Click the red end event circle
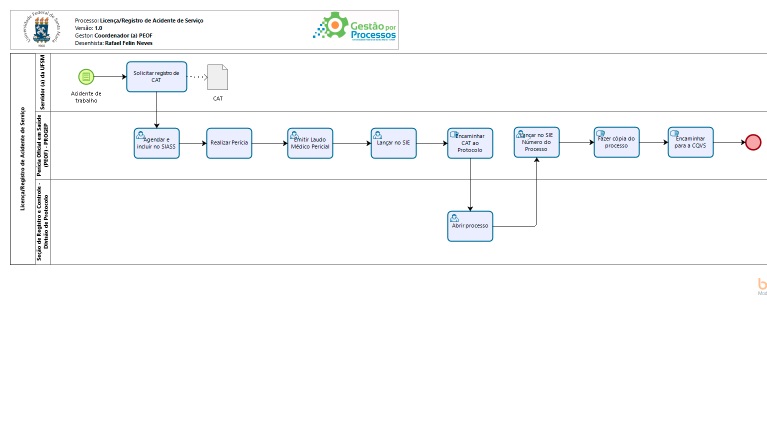Viewport: 767px width, 432px height. pyautogui.click(x=753, y=143)
